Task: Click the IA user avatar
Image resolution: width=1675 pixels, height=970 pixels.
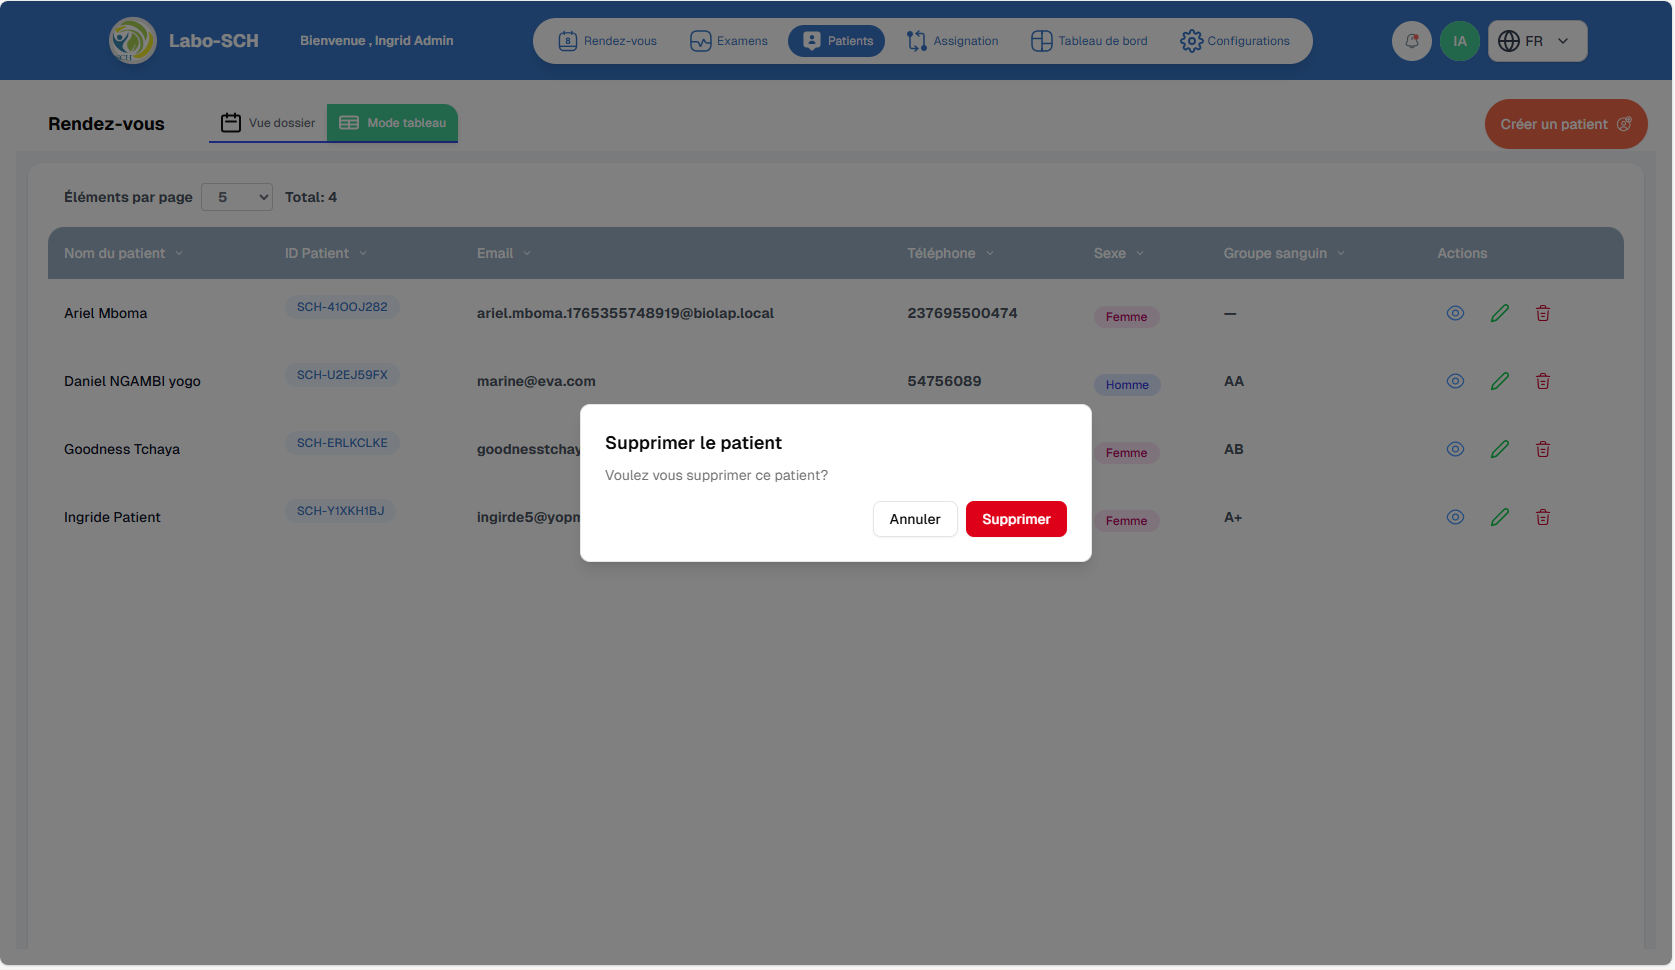Action: 1459,41
